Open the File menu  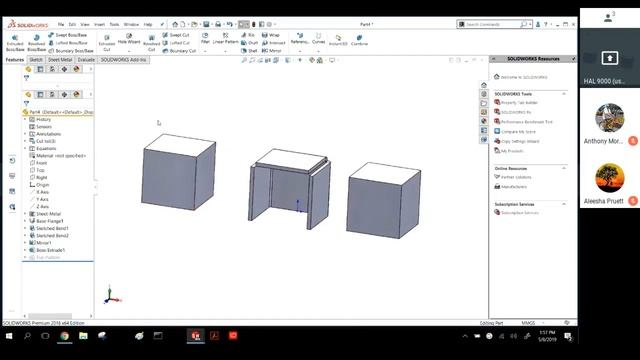click(61, 24)
